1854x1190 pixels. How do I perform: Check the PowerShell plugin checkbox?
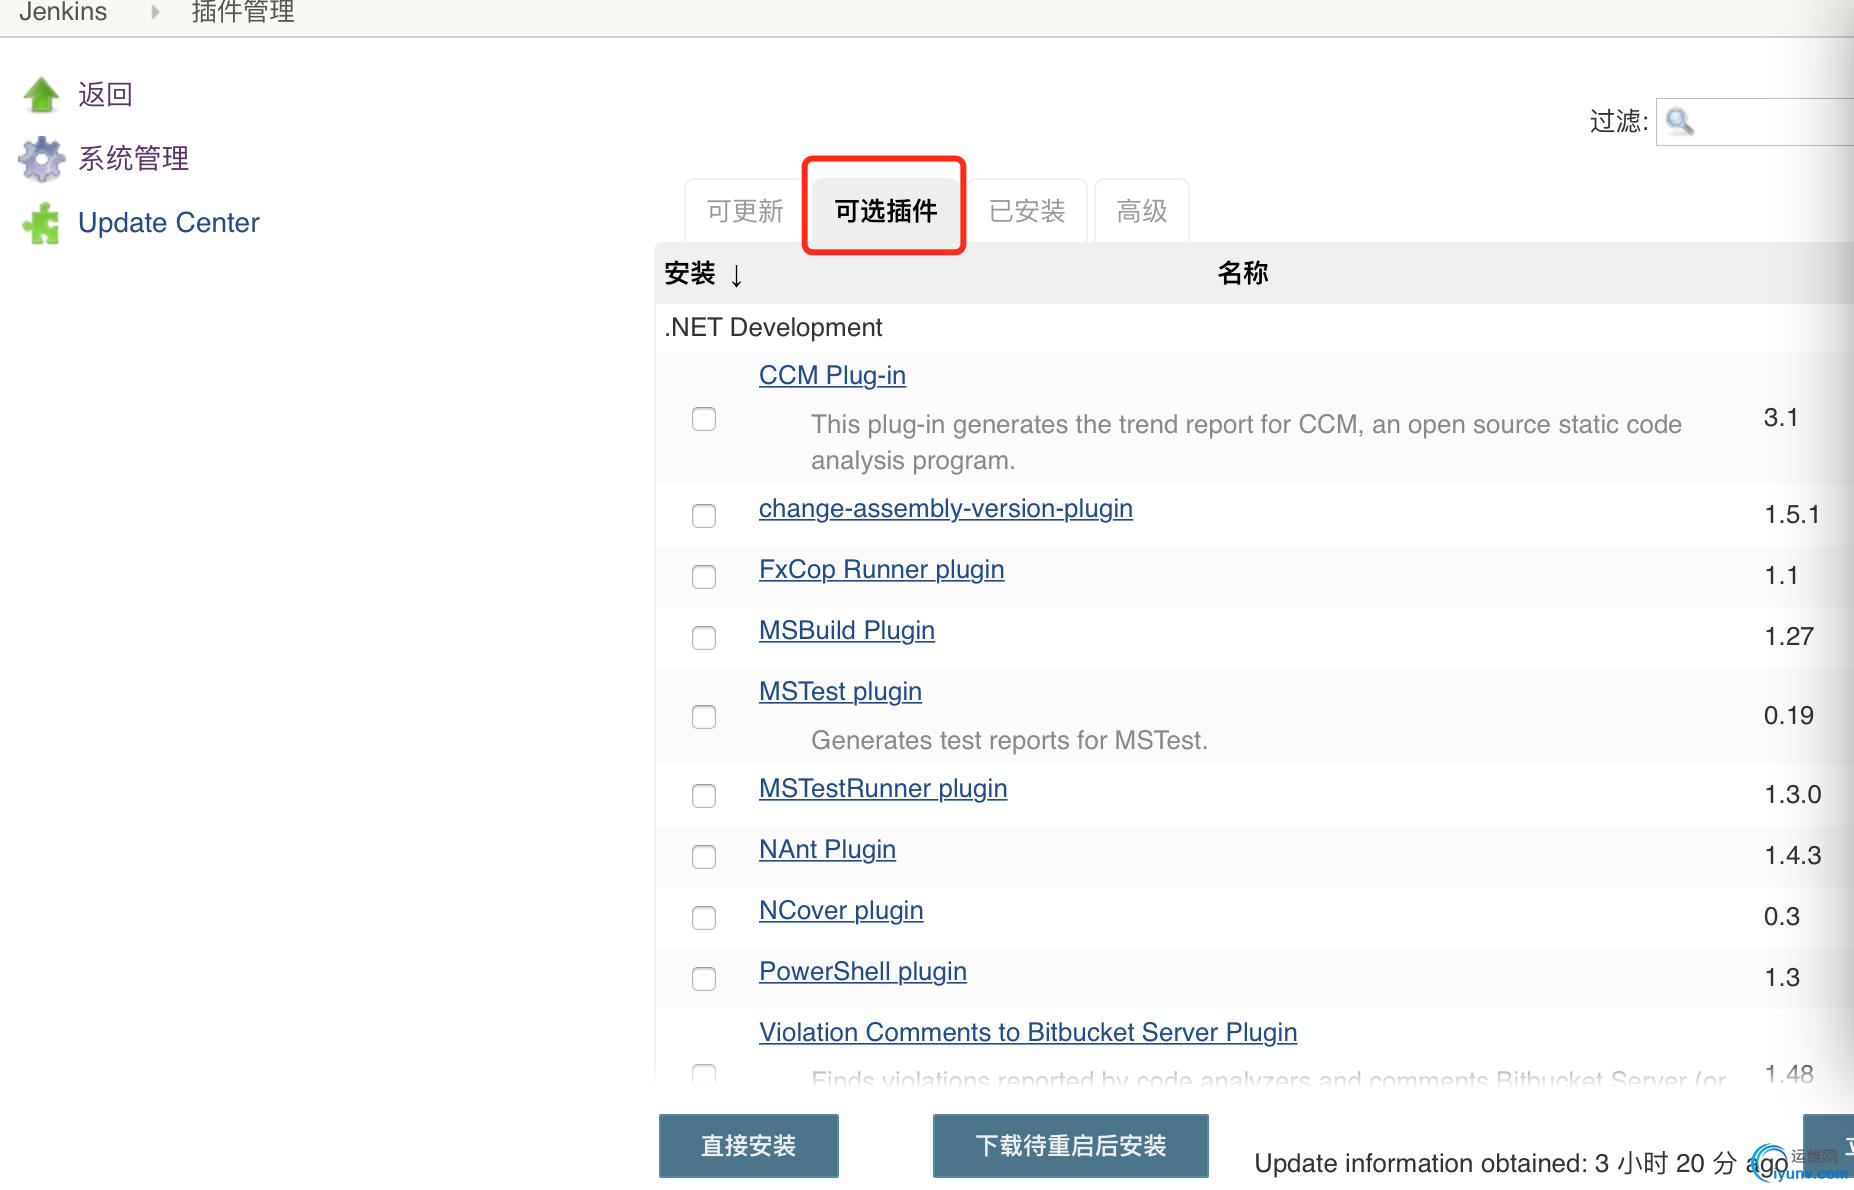tap(704, 979)
